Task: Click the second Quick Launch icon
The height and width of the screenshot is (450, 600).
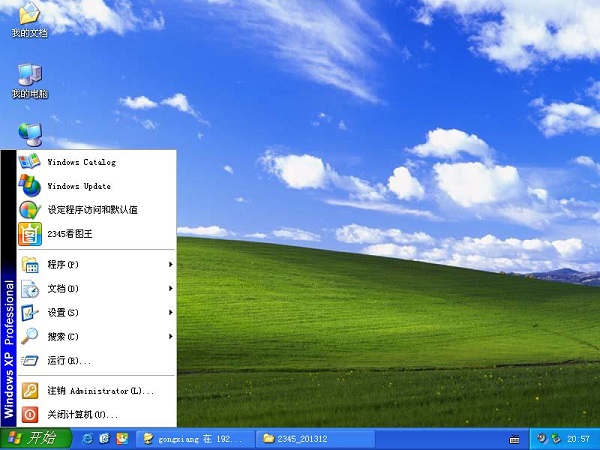Action: [x=105, y=438]
